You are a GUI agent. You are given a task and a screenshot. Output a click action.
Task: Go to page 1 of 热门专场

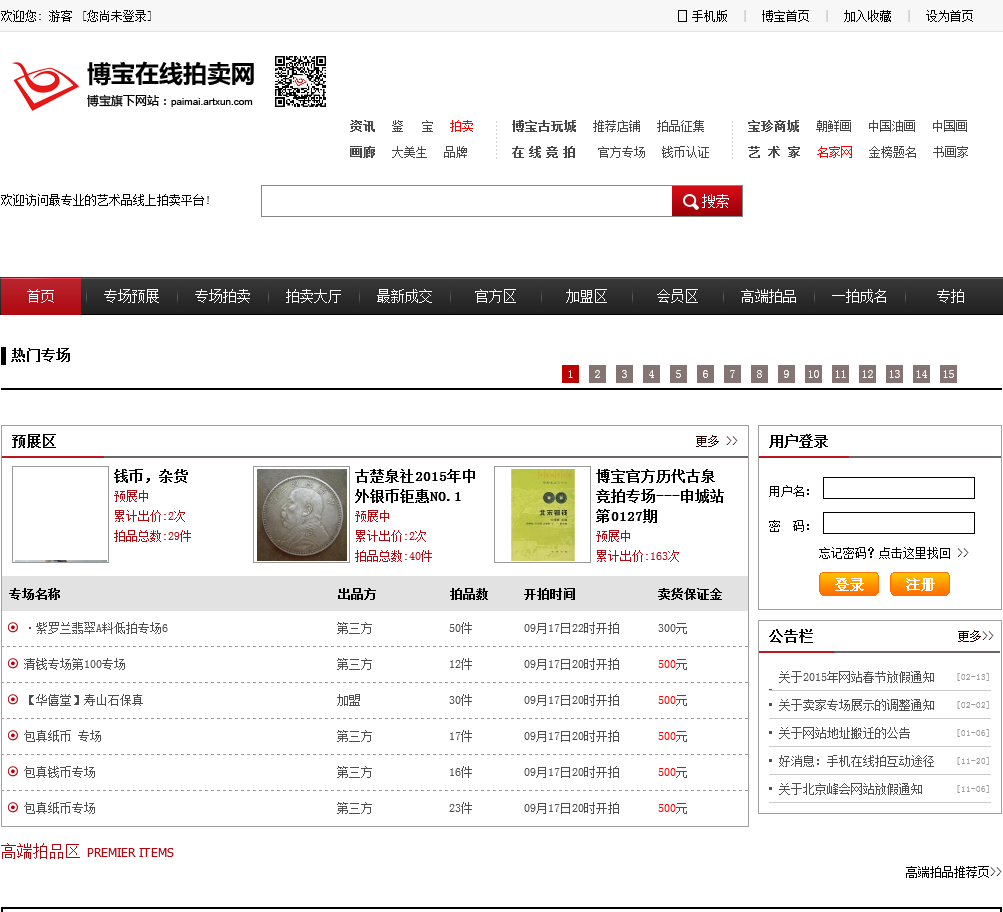(570, 374)
